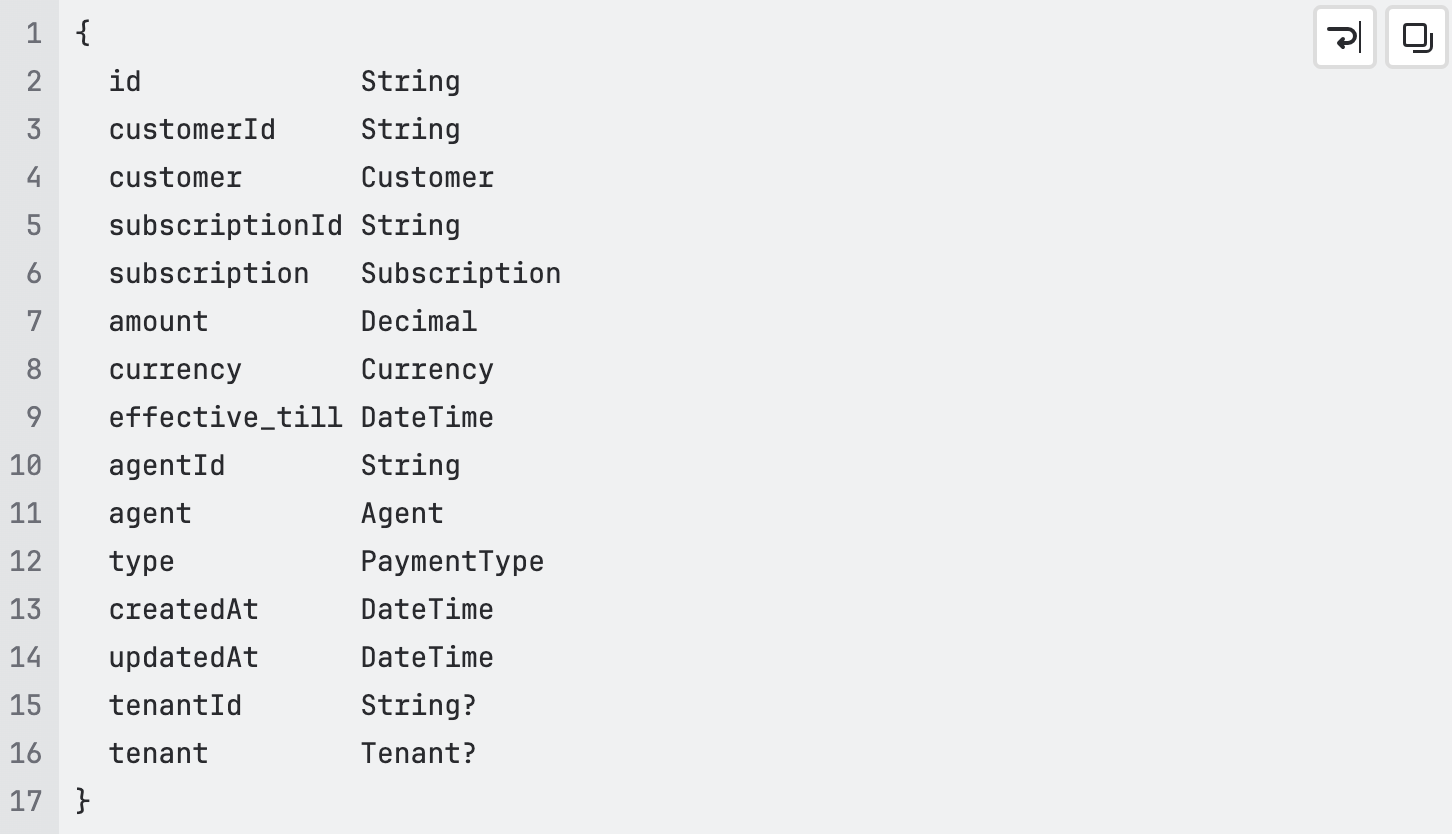
Task: Click the opening brace on line 1
Action: point(82,33)
